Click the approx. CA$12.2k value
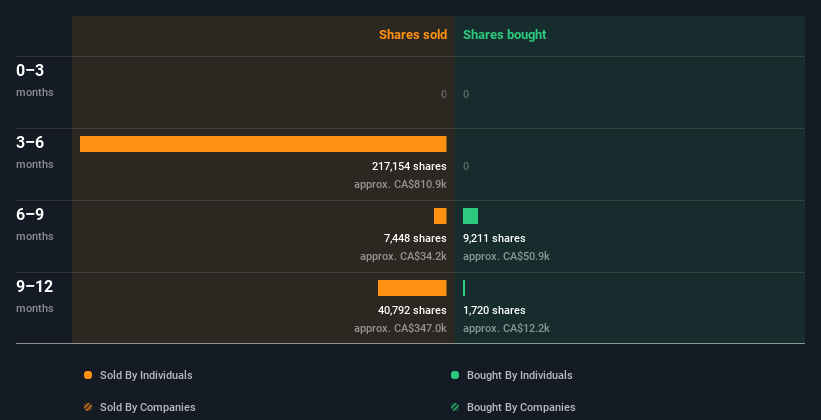 pyautogui.click(x=506, y=328)
